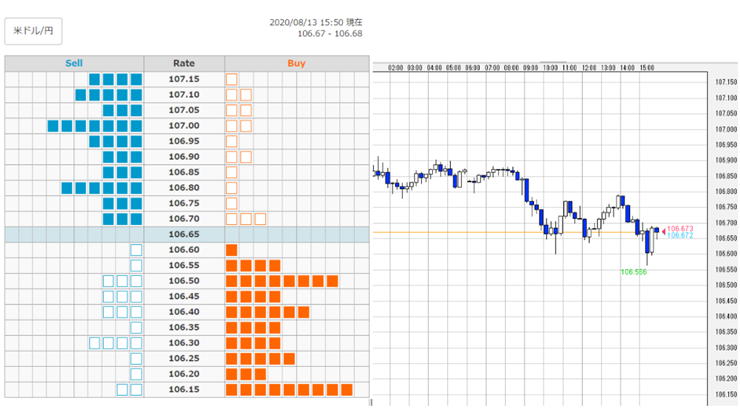The height and width of the screenshot is (408, 740).
Task: Click the 106.60 rate cell
Action: tap(184, 250)
